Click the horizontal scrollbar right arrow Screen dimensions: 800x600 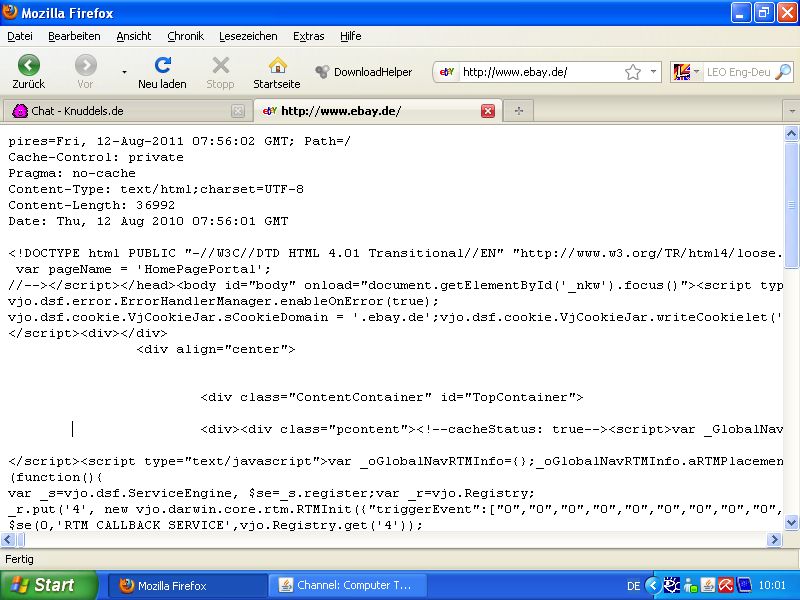[x=774, y=539]
